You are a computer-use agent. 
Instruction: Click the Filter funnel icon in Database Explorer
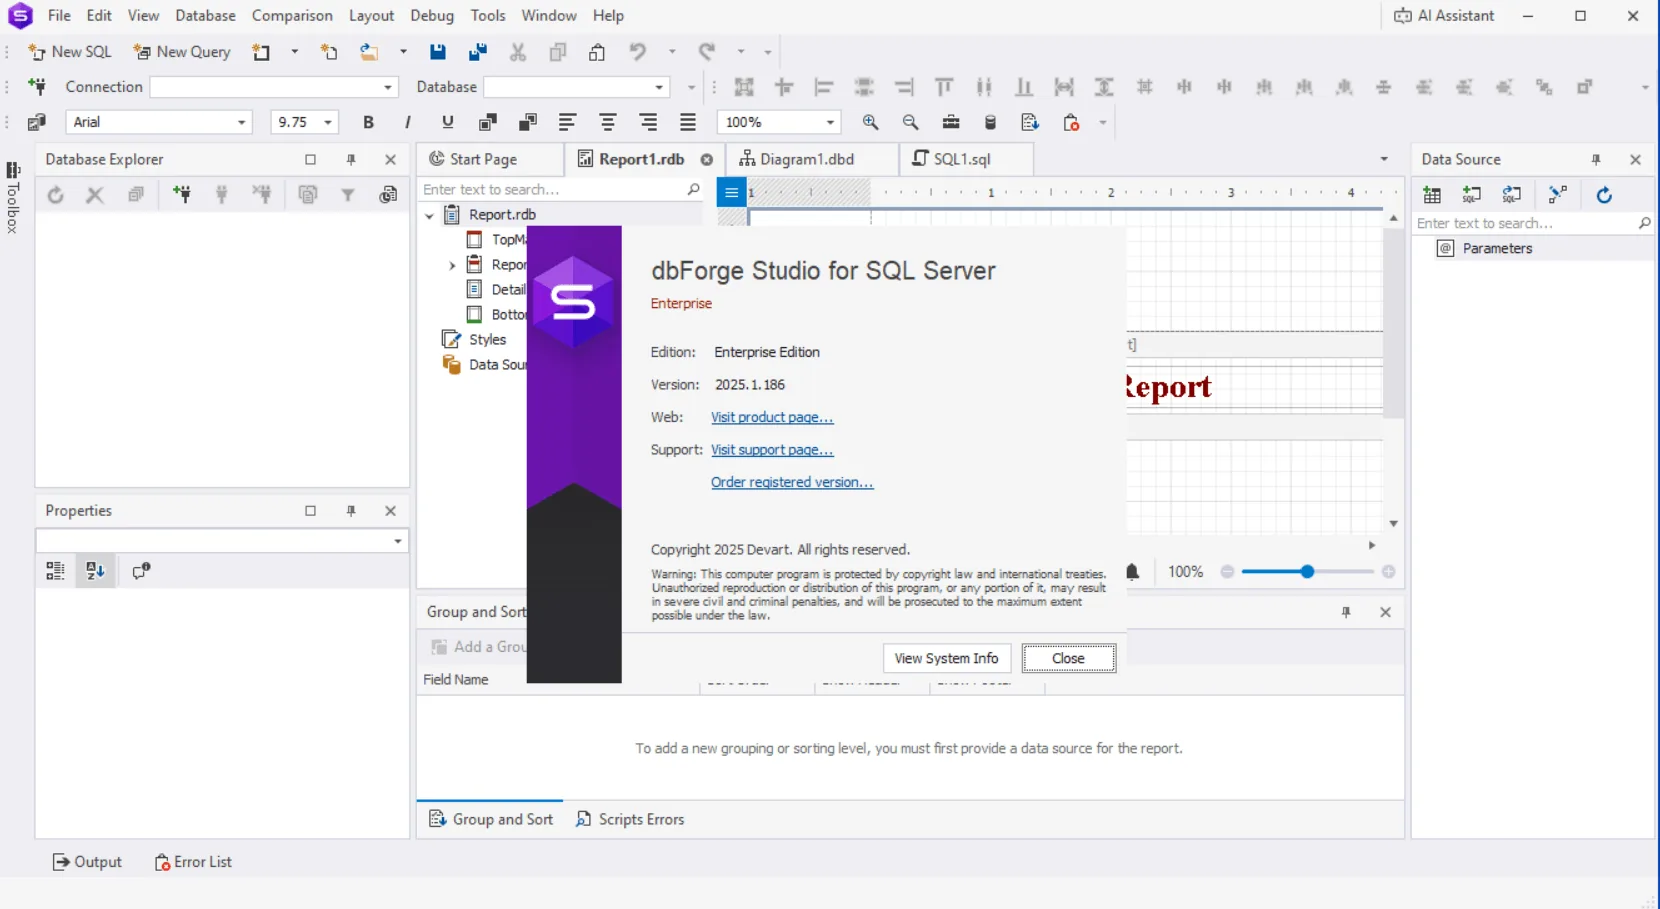click(348, 195)
